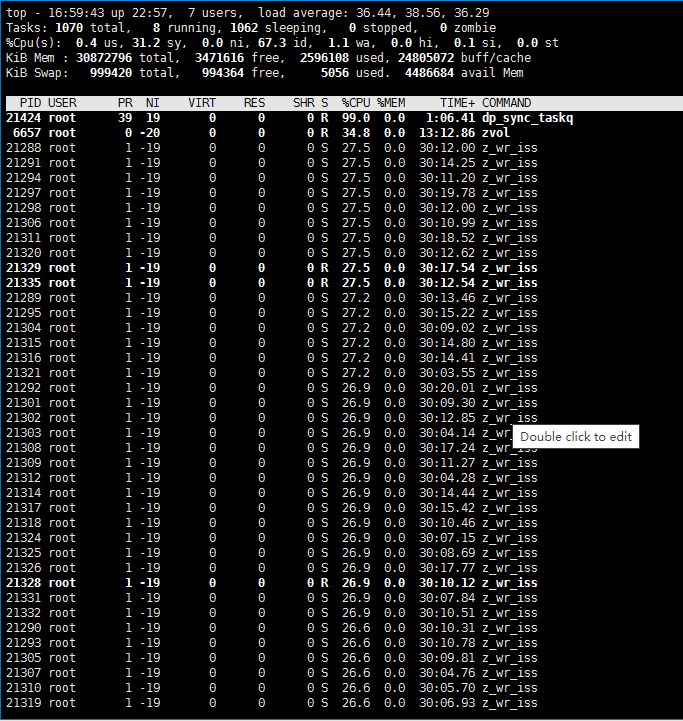Select the TIME+ column header
This screenshot has height=721, width=683.
(457, 103)
